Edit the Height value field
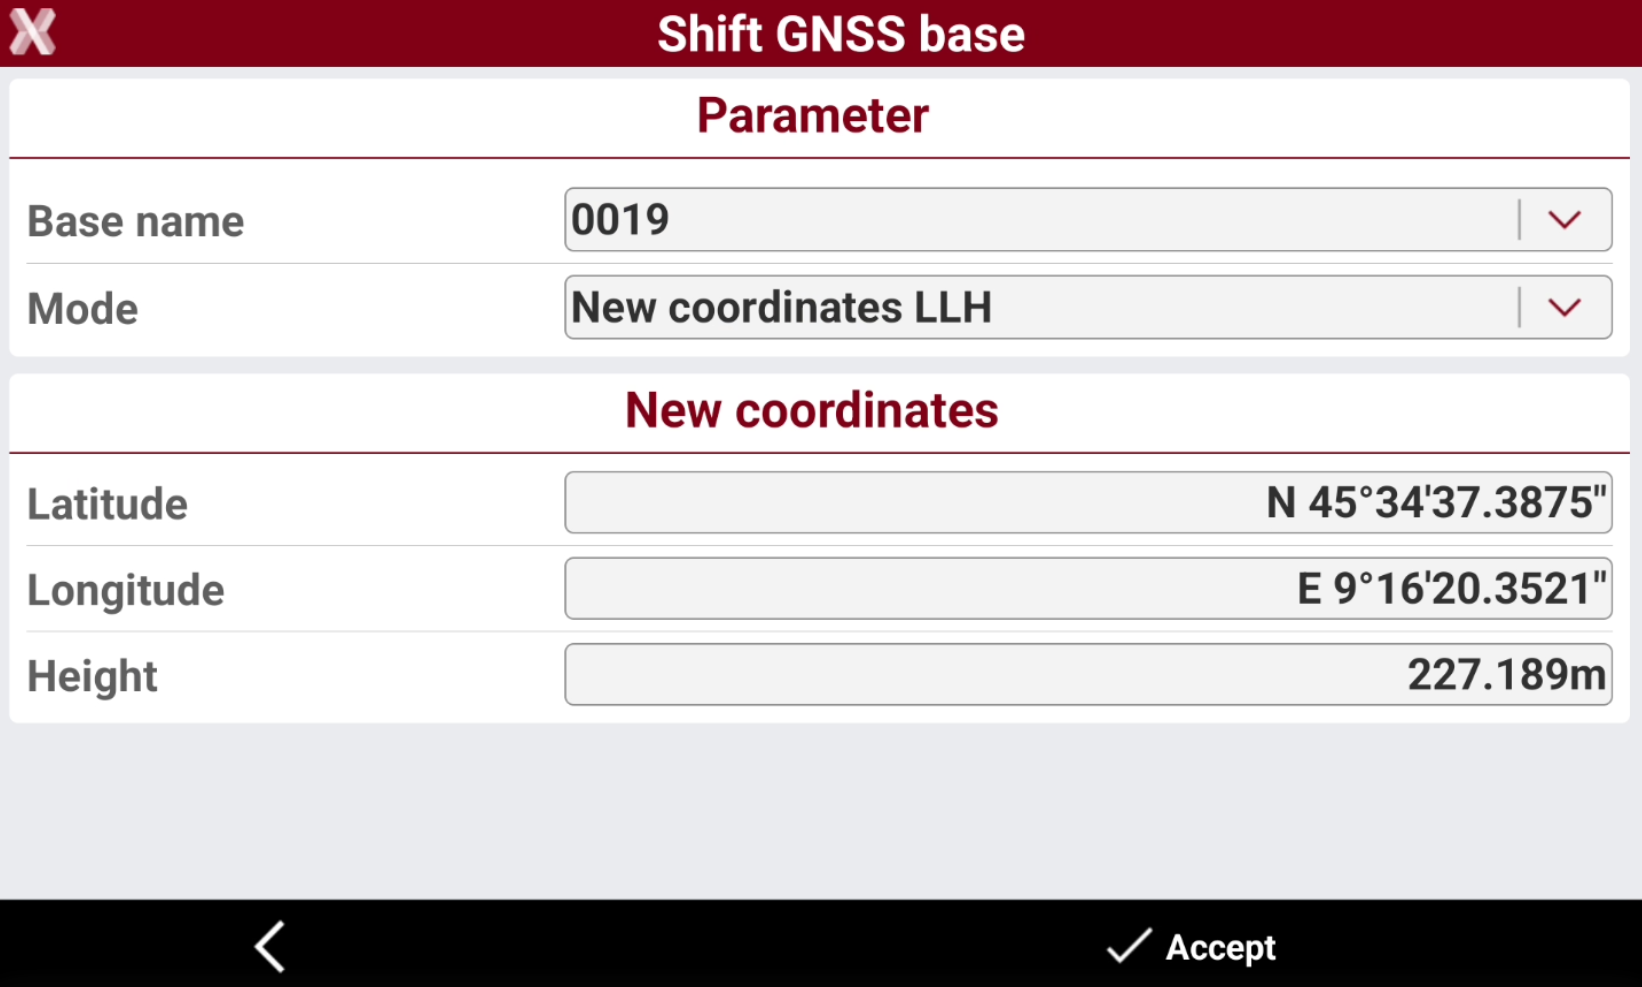1642x987 pixels. (1088, 674)
